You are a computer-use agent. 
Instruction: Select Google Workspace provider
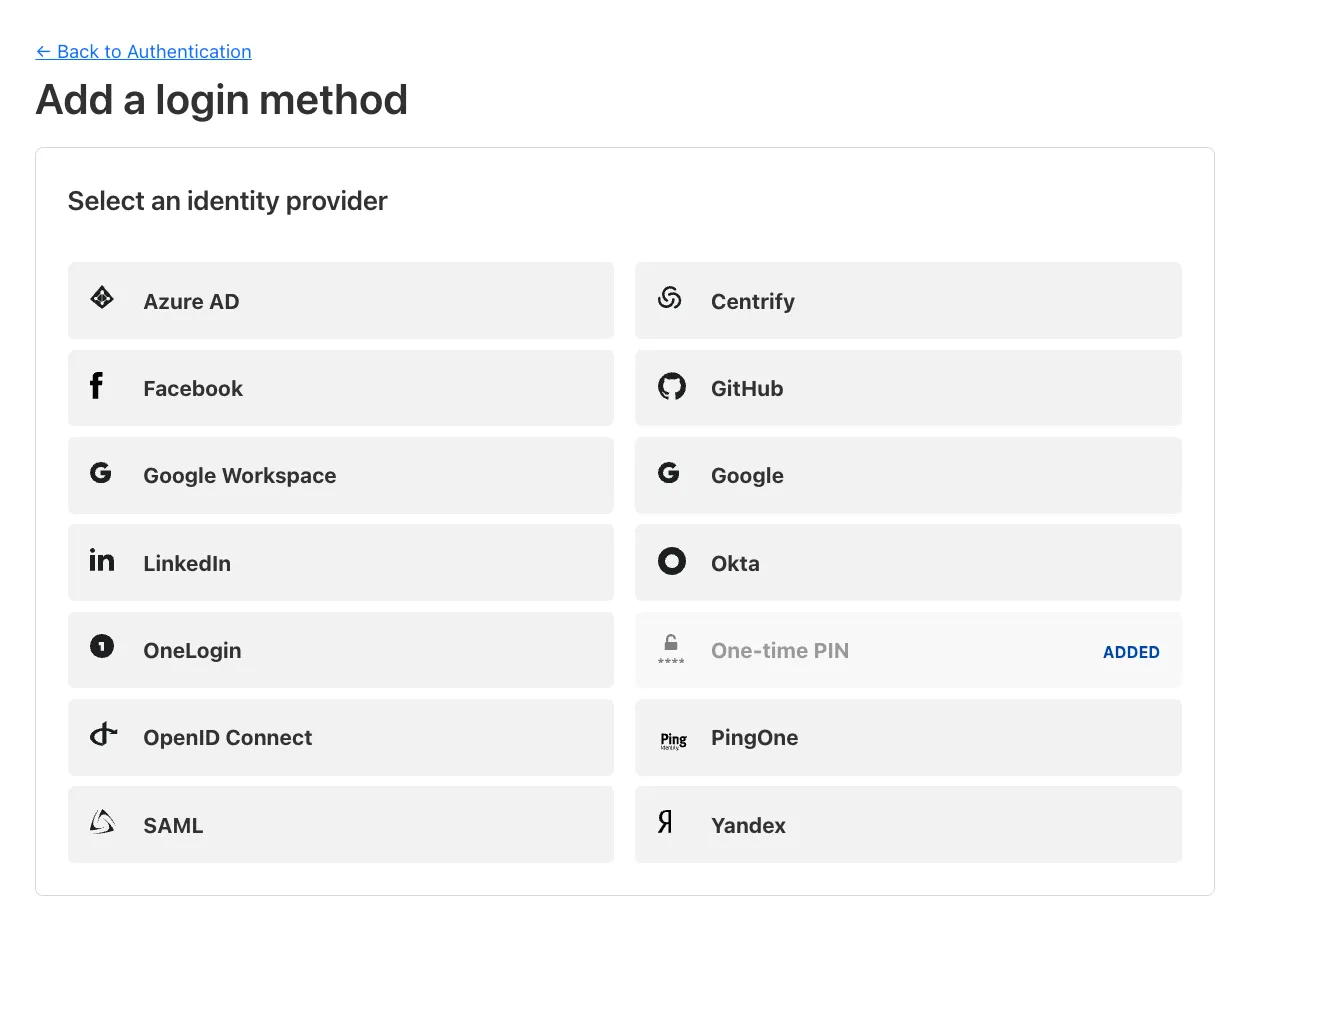click(x=341, y=476)
